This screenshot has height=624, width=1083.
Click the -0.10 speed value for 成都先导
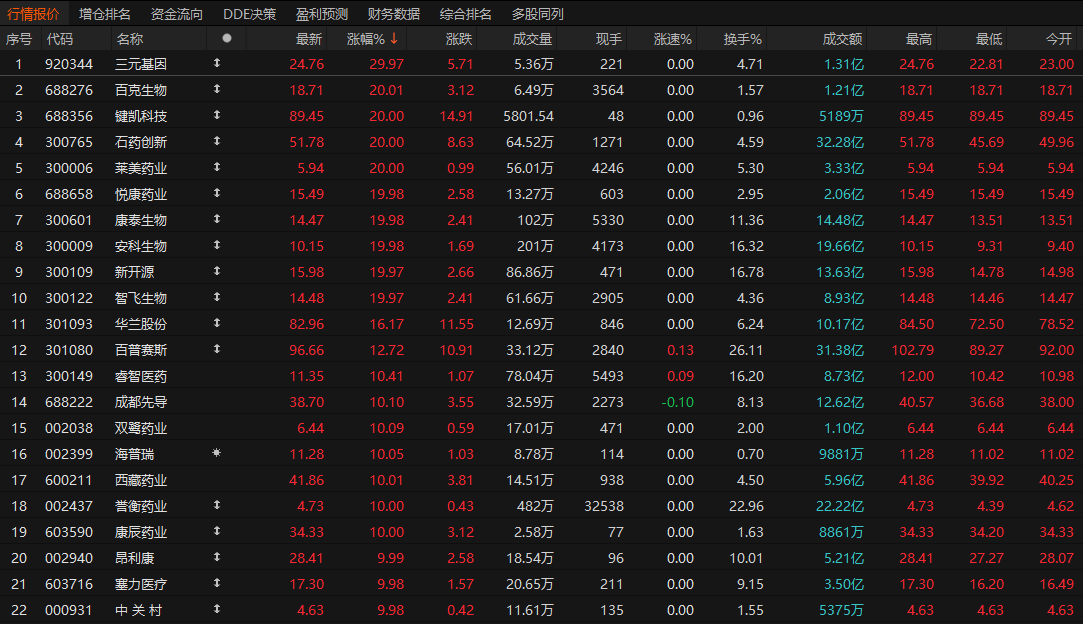[x=678, y=402]
